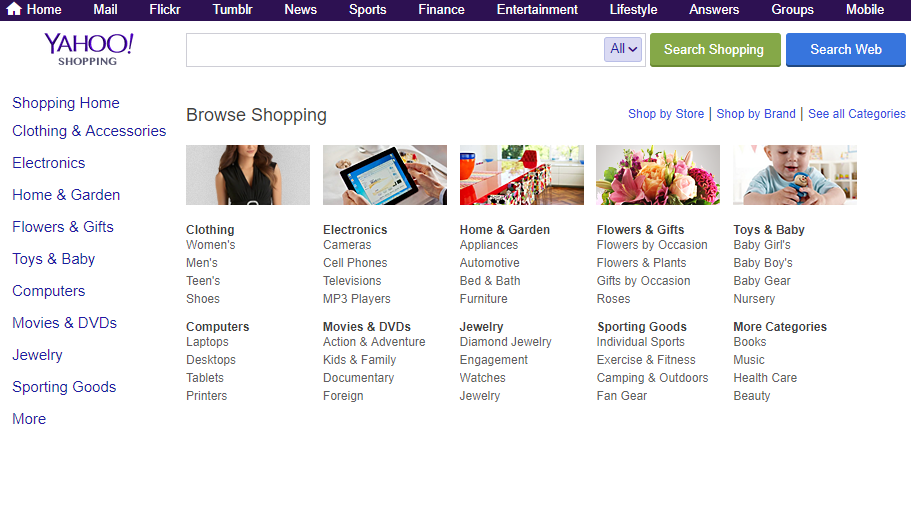Open Flowers by Occasion link

pyautogui.click(x=652, y=245)
